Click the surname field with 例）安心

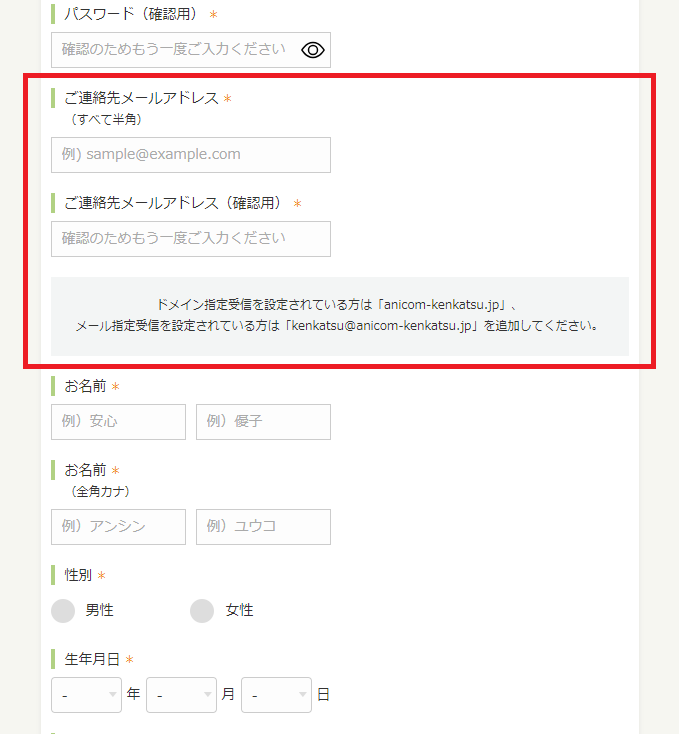118,422
